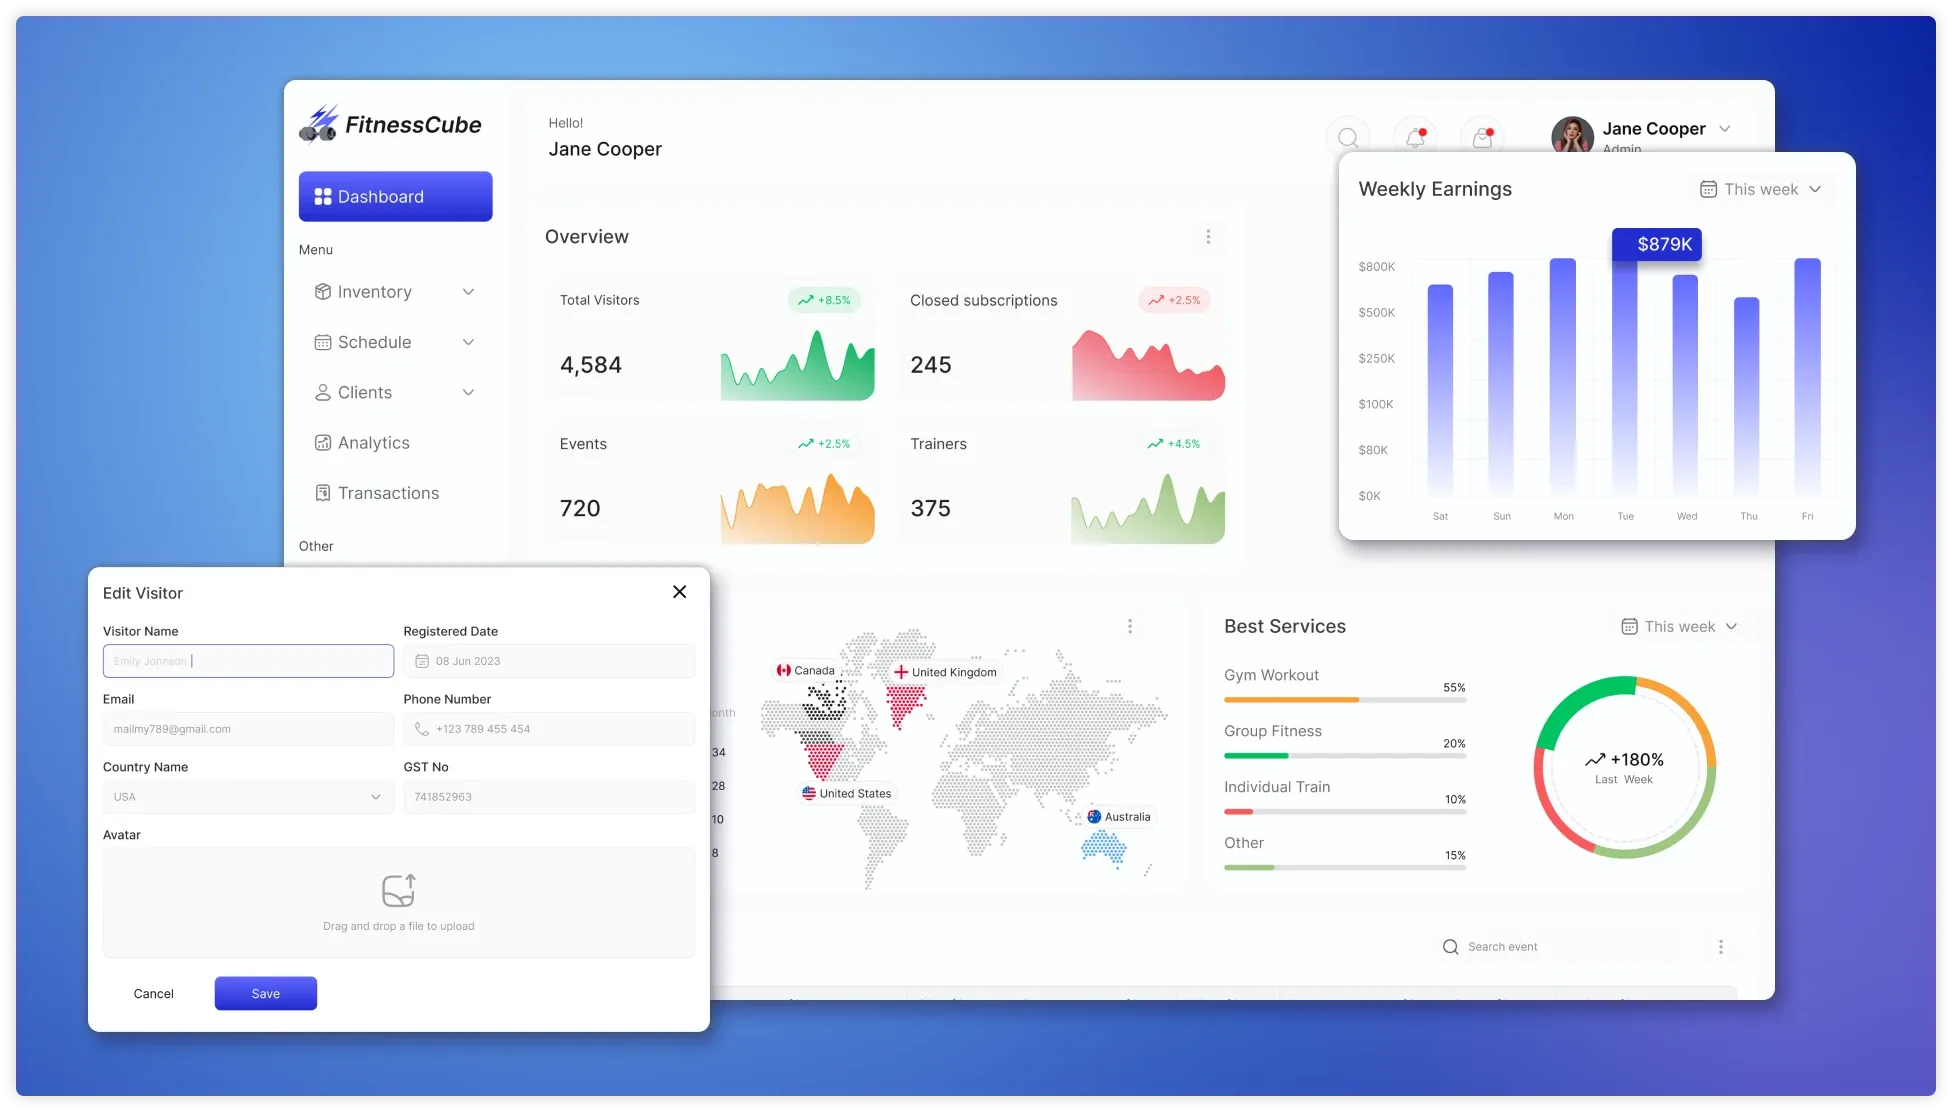Viewport: 1952px width, 1112px height.
Task: Expand the Clients menu chevron
Action: [468, 393]
